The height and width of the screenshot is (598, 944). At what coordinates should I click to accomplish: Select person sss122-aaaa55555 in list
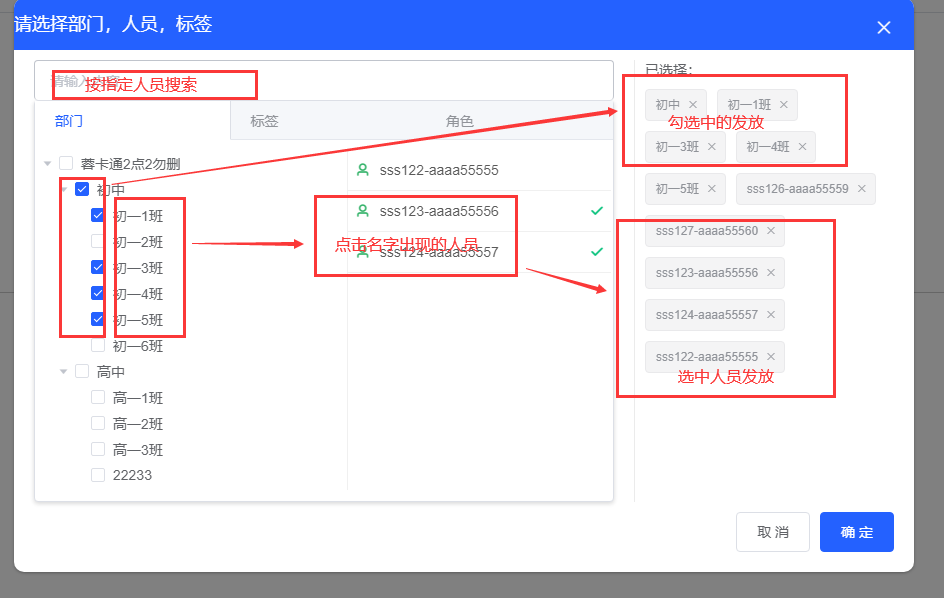(x=438, y=171)
